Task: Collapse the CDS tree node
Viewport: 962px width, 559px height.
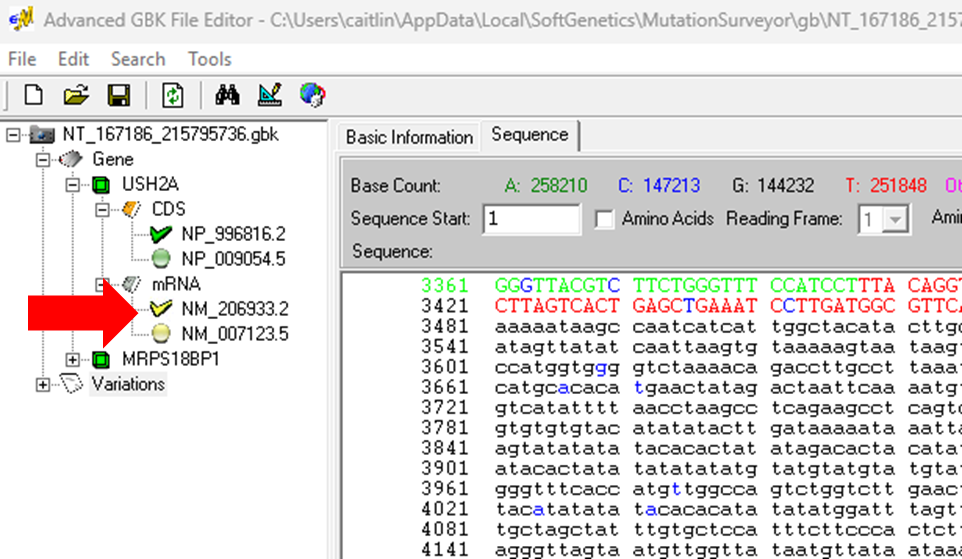Action: pyautogui.click(x=102, y=210)
